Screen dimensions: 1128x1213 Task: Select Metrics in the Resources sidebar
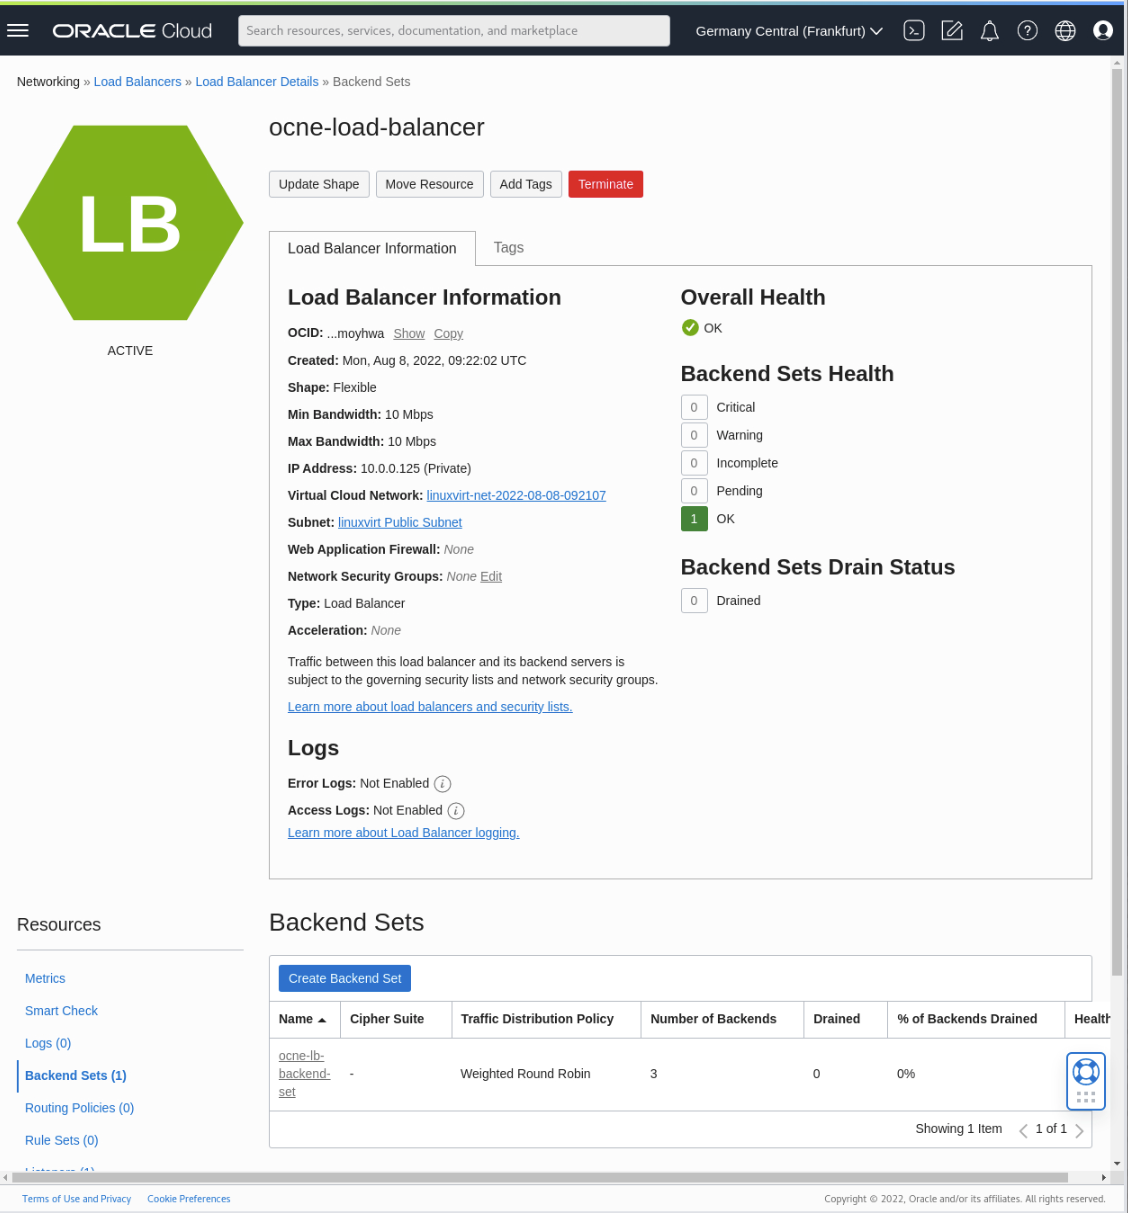pyautogui.click(x=45, y=978)
